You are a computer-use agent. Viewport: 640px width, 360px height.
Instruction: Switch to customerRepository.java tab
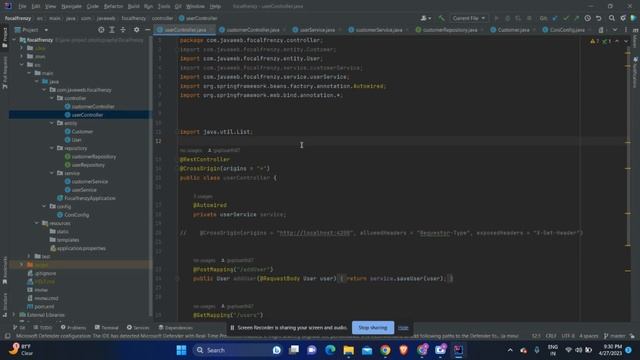point(450,30)
